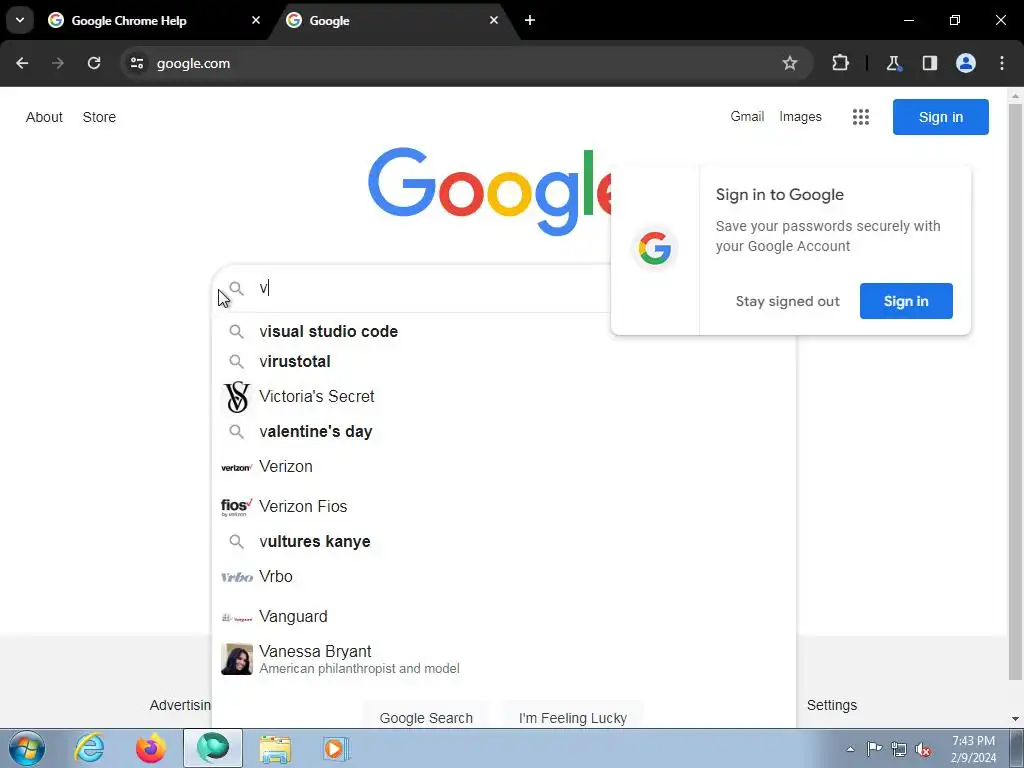Click the top-right Sign in button

(x=940, y=117)
